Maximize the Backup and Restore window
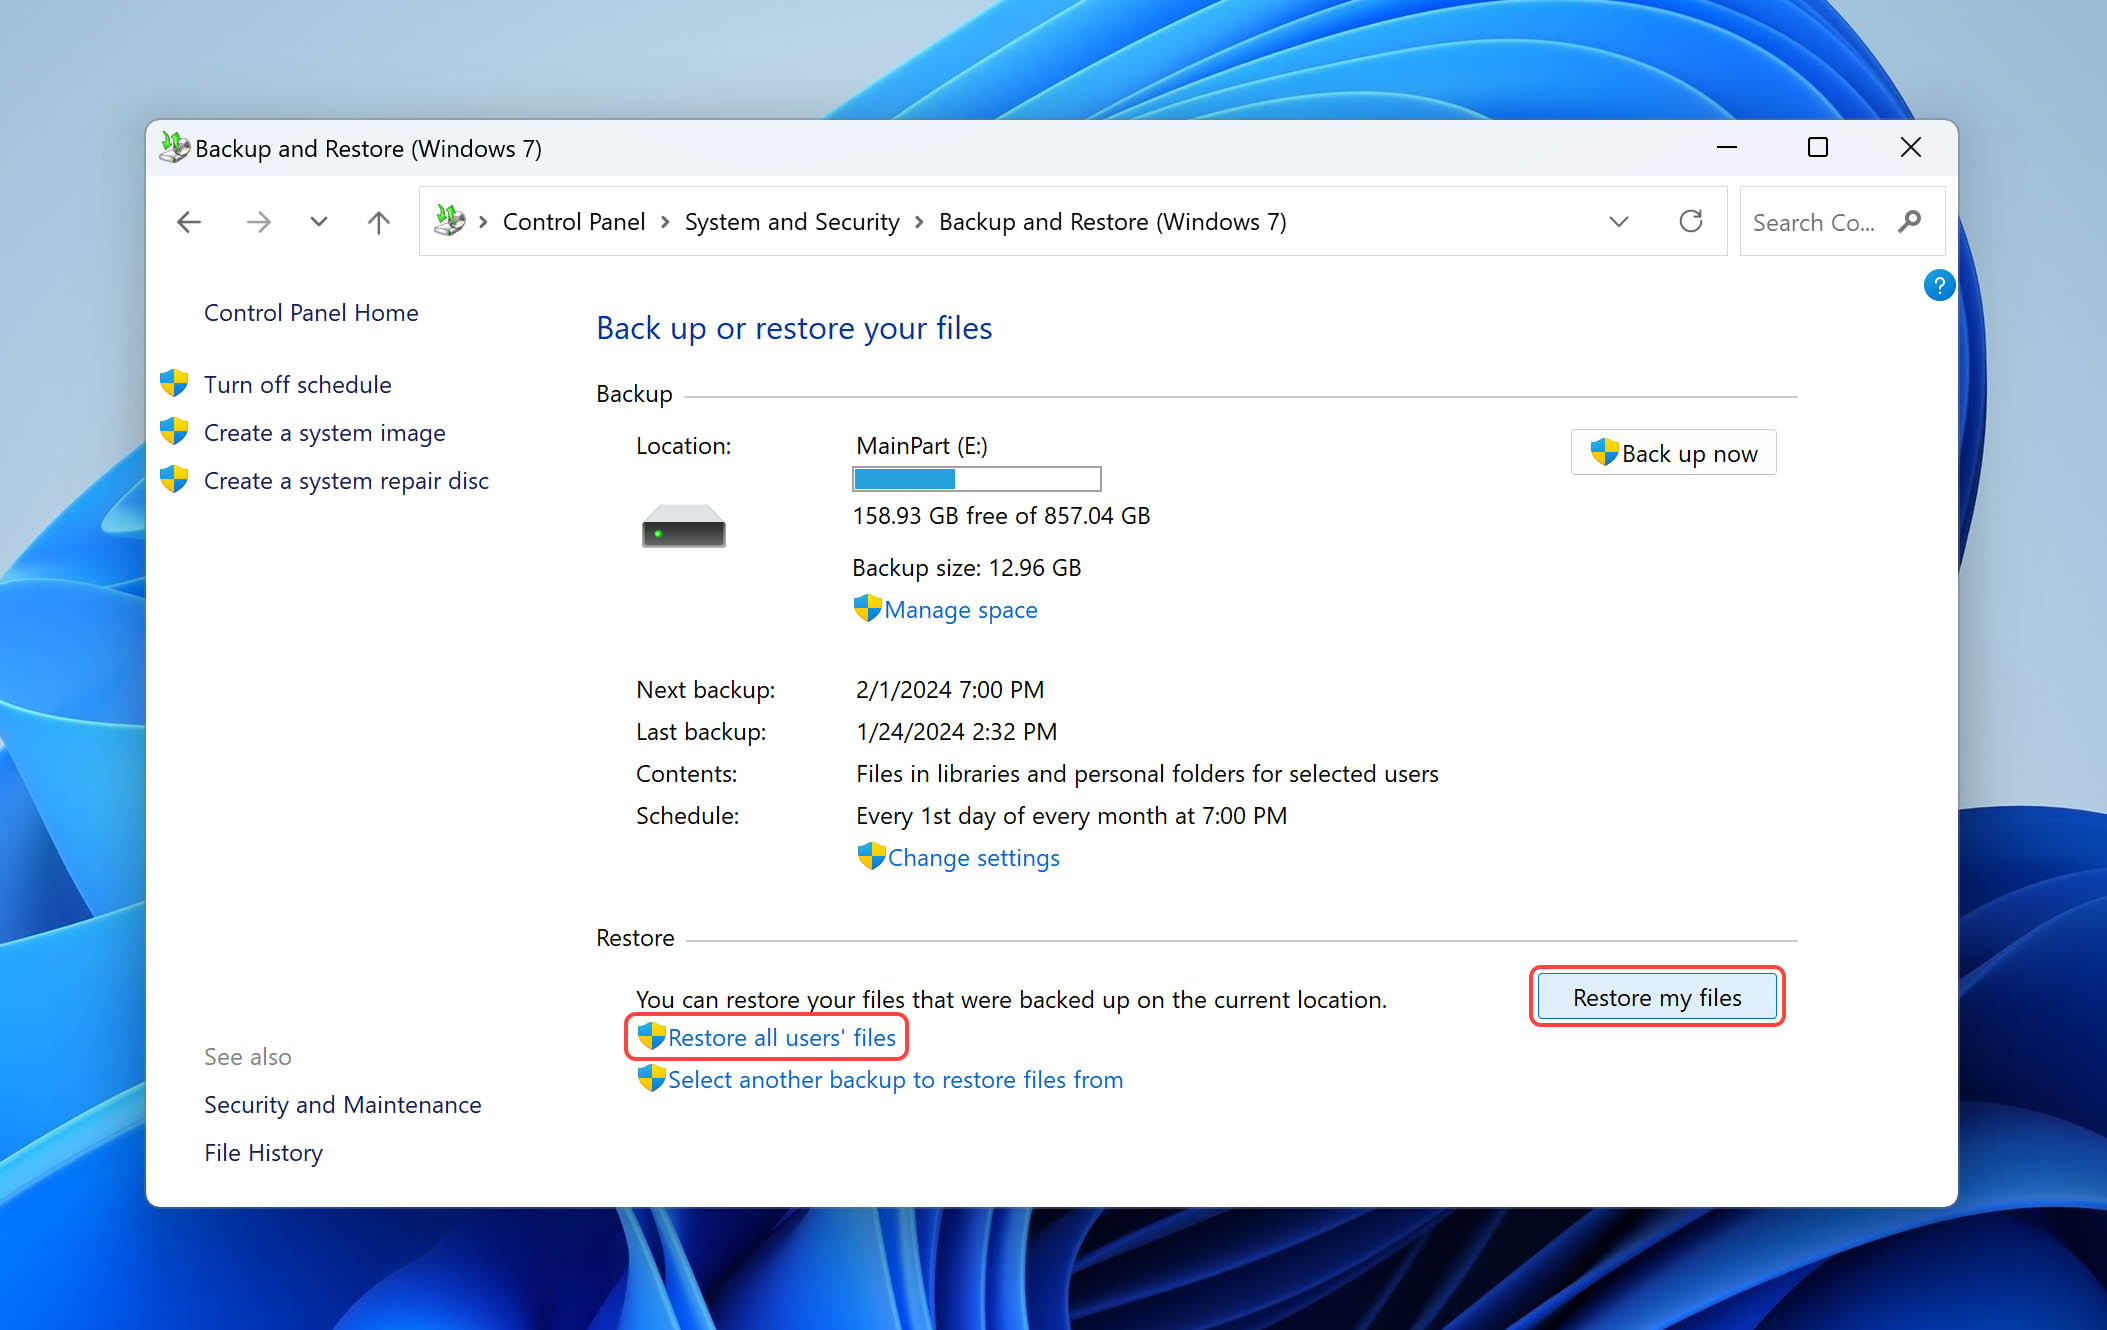This screenshot has width=2107, height=1330. 1818,147
